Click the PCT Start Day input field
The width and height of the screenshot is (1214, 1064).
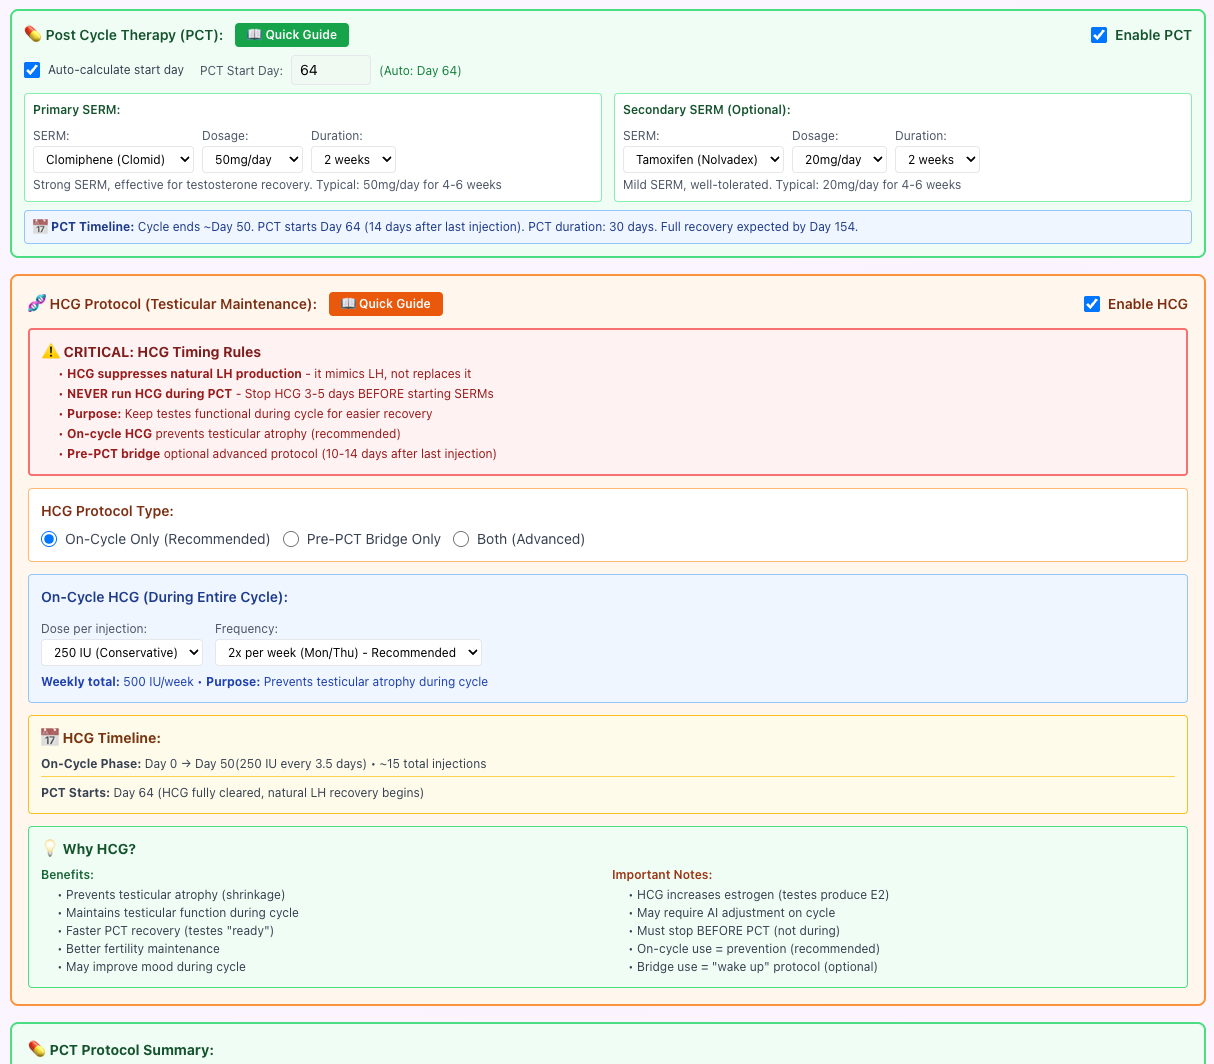pos(331,70)
